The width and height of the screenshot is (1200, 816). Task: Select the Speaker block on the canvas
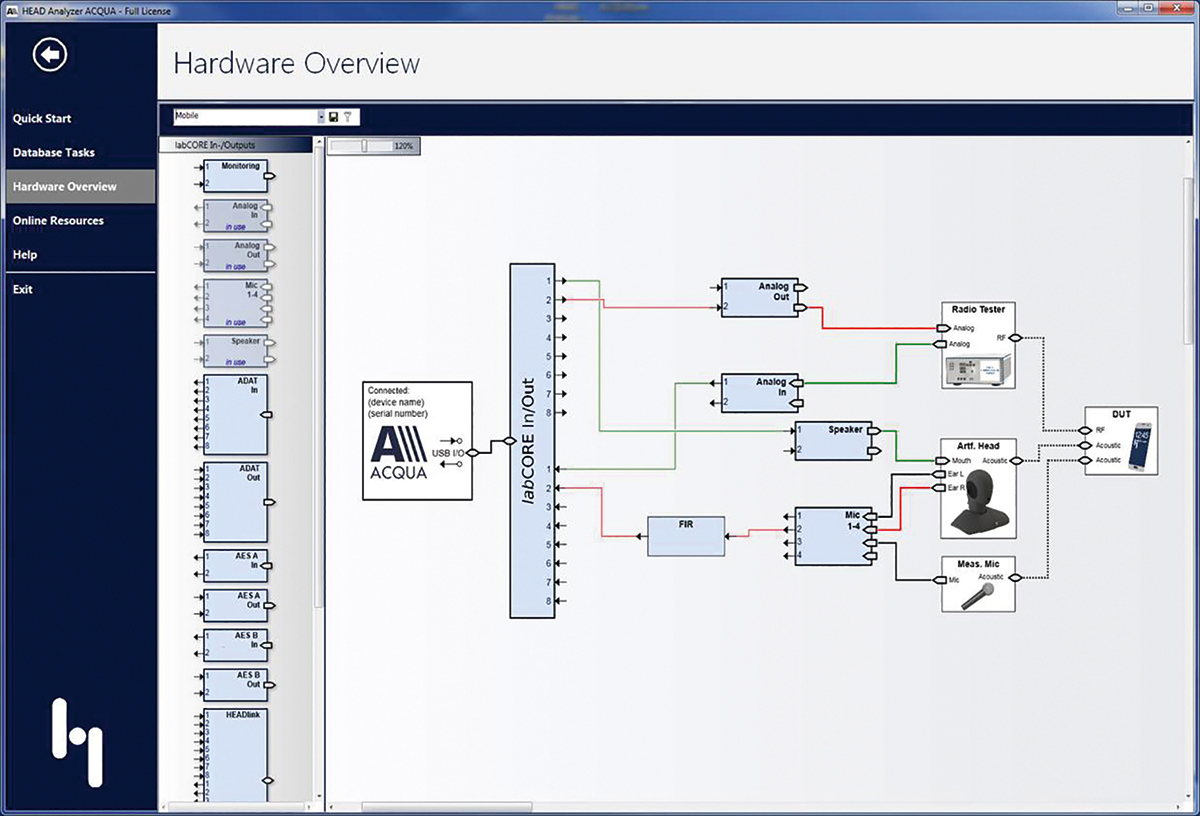pyautogui.click(x=833, y=441)
